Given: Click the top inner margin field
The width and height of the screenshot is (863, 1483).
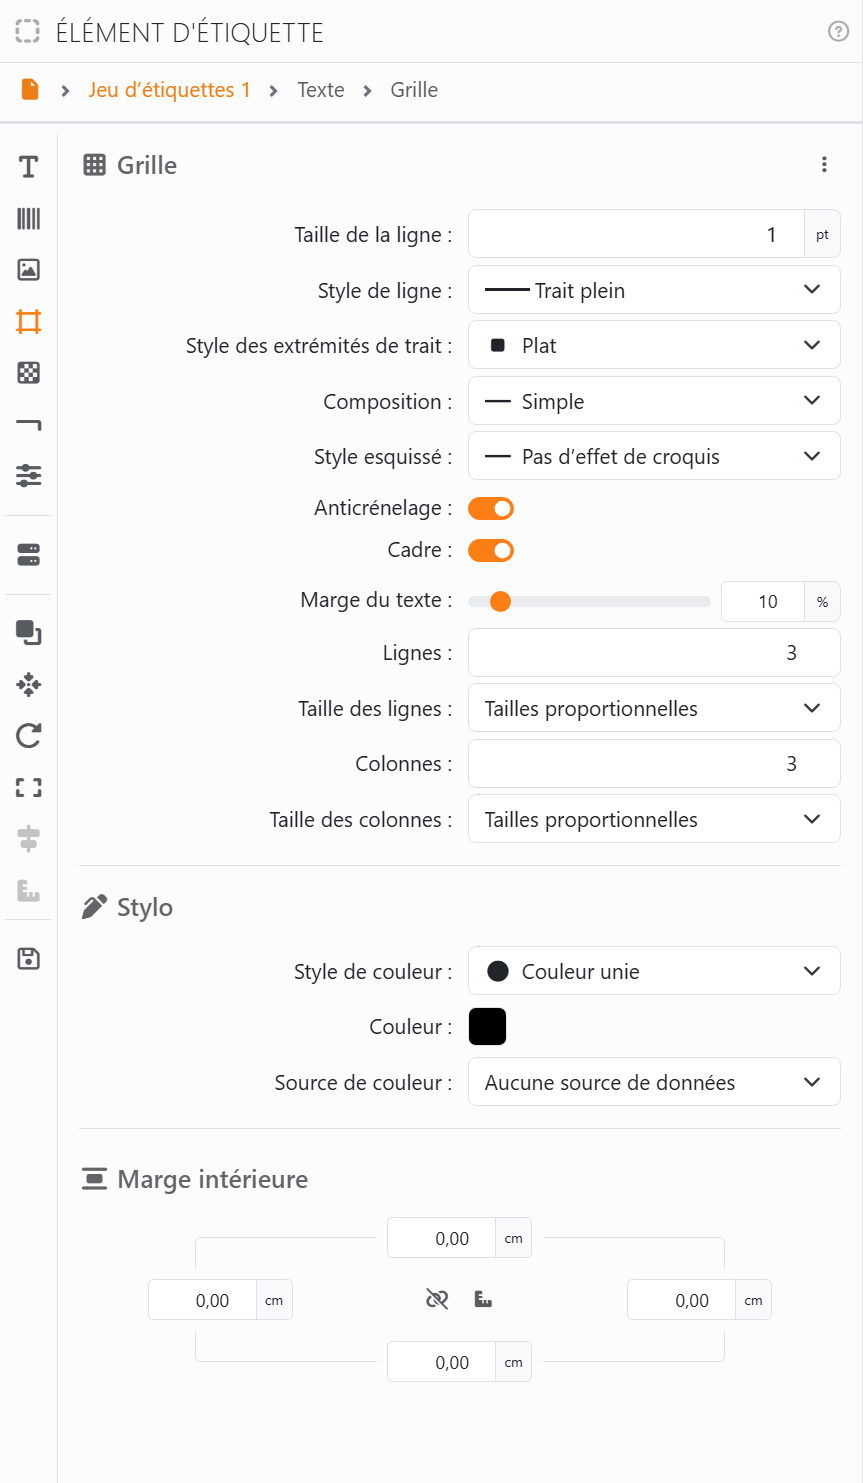Looking at the screenshot, I should [442, 1238].
